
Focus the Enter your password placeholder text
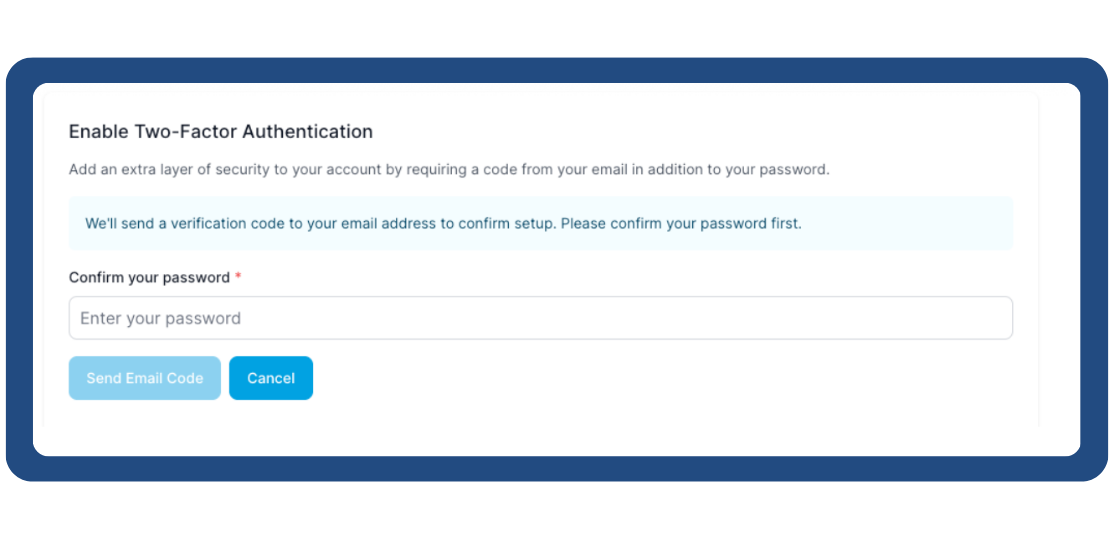[160, 318]
